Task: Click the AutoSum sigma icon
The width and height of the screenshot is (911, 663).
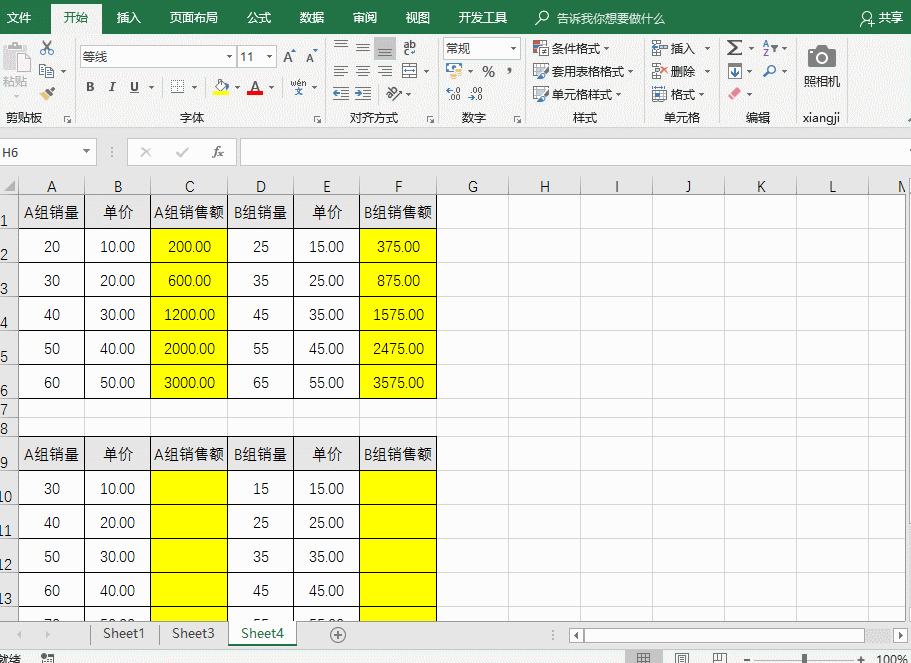Action: click(x=734, y=48)
